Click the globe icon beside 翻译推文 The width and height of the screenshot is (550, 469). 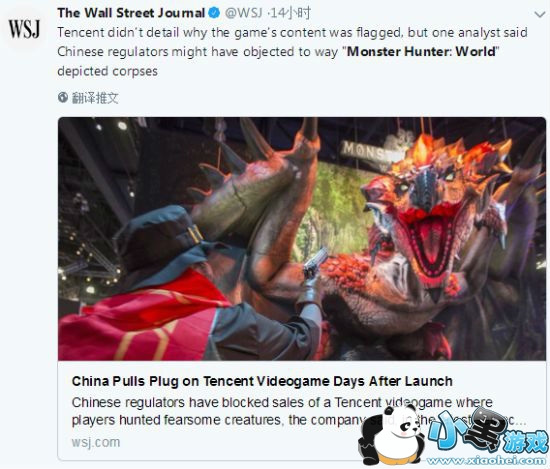tap(63, 97)
